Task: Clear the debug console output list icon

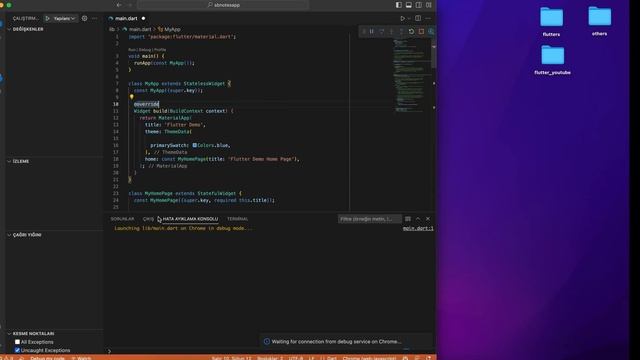Action: 408,219
